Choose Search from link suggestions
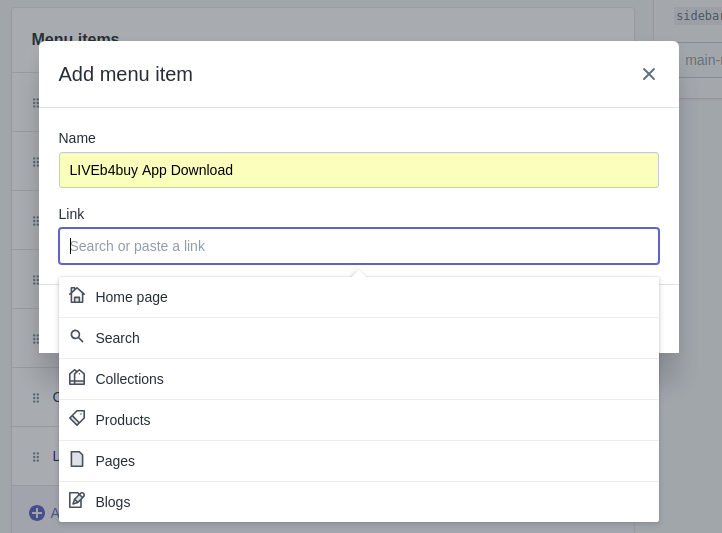 point(359,338)
